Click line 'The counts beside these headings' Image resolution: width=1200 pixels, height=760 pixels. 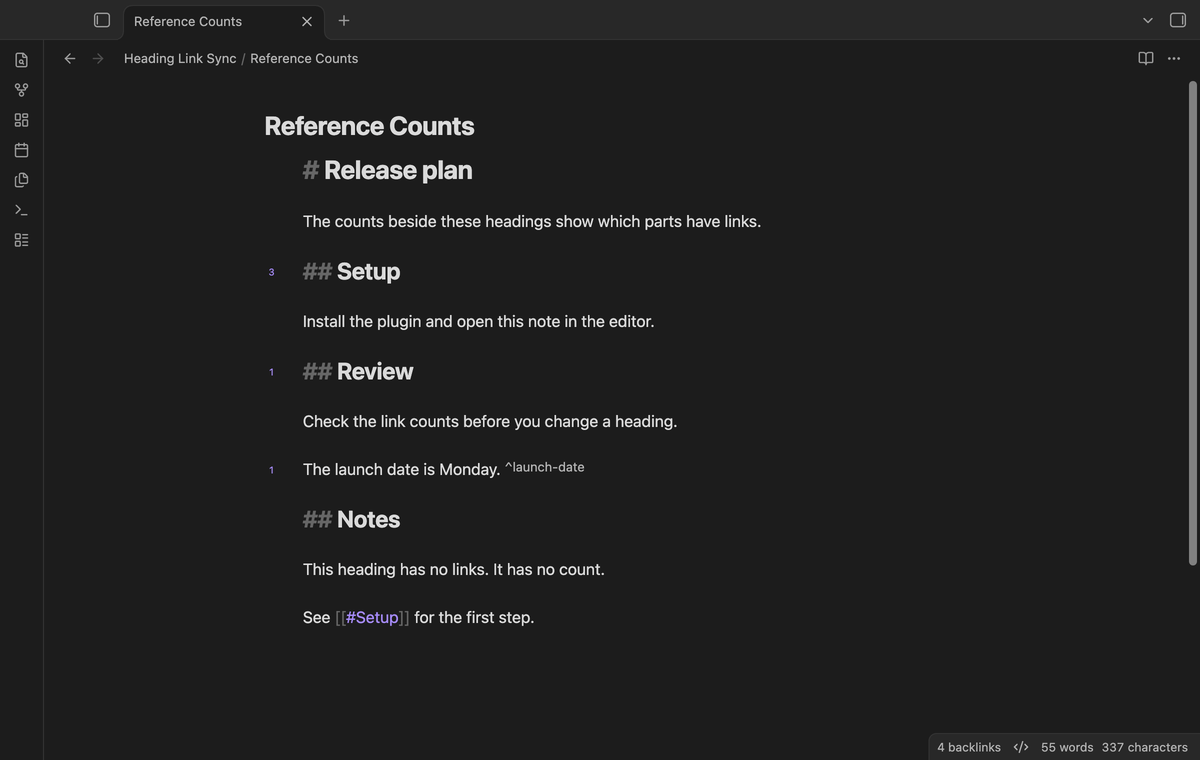tap(532, 221)
